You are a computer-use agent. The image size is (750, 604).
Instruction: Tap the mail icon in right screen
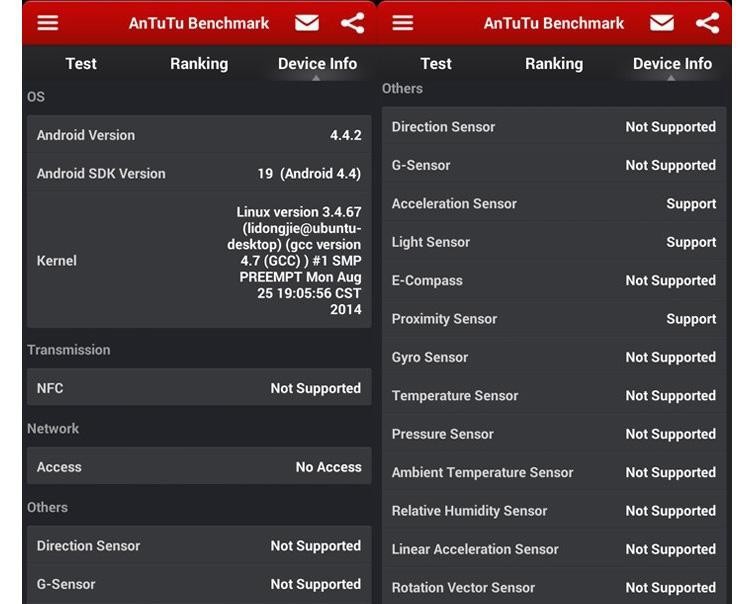(661, 23)
